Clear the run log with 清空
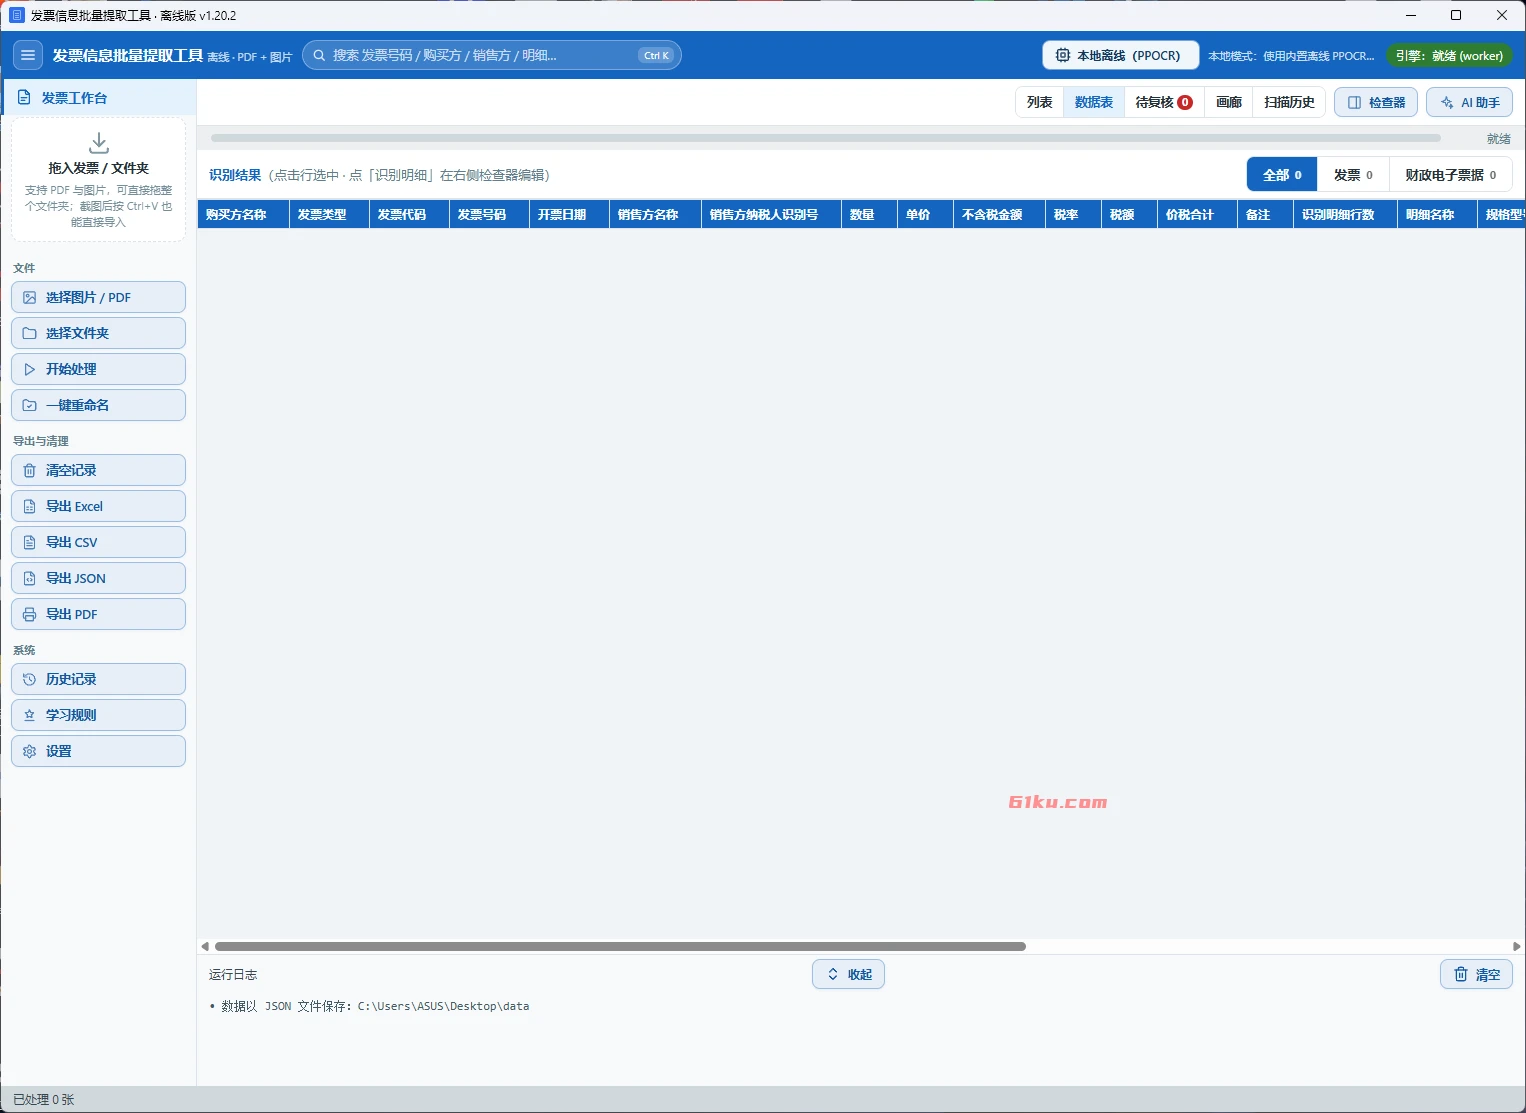1526x1113 pixels. (1476, 975)
